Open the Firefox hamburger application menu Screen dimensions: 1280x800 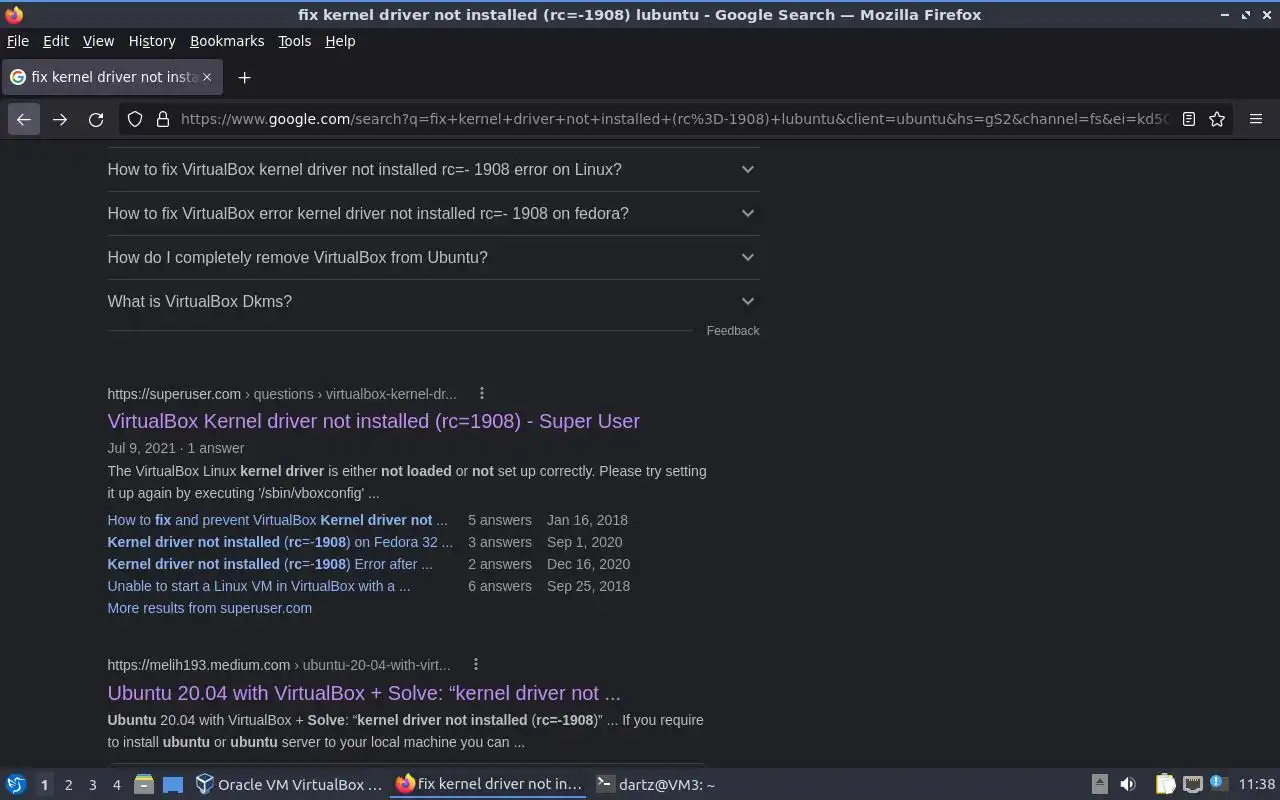point(1256,119)
